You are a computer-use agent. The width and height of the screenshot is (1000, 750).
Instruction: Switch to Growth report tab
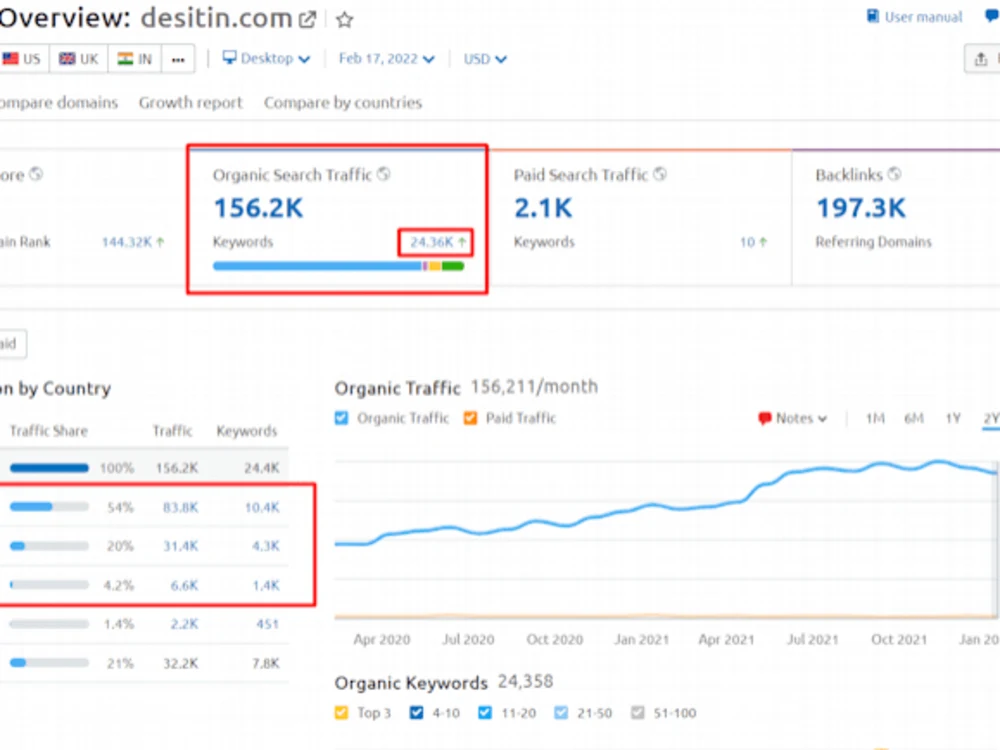tap(191, 103)
